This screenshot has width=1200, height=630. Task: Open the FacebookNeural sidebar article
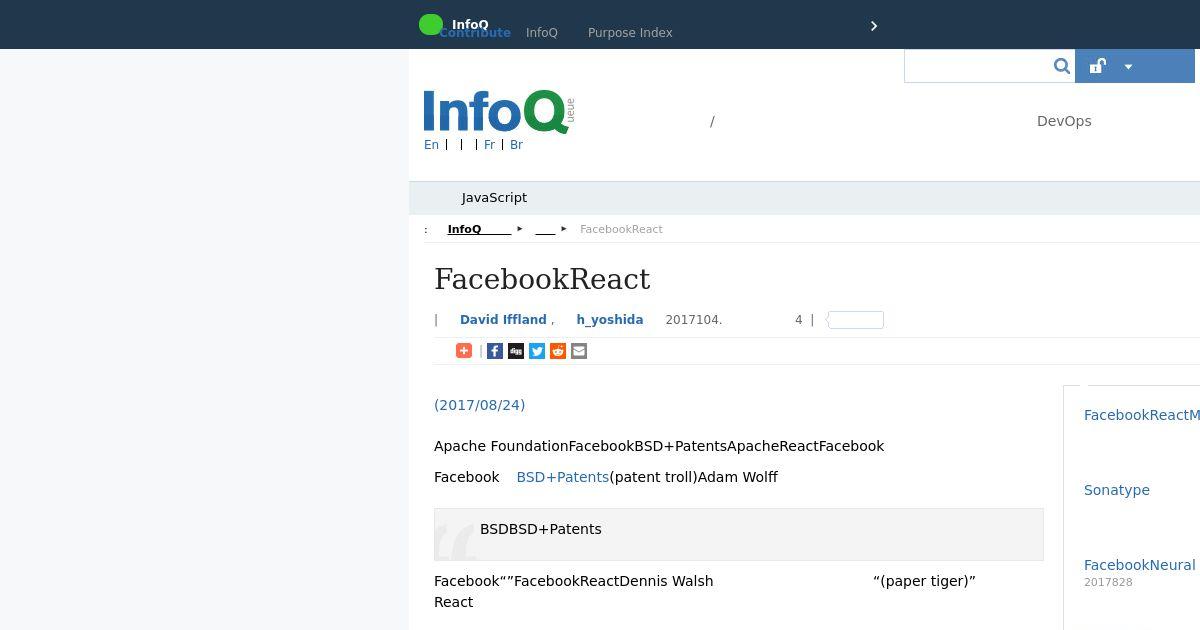[1140, 565]
